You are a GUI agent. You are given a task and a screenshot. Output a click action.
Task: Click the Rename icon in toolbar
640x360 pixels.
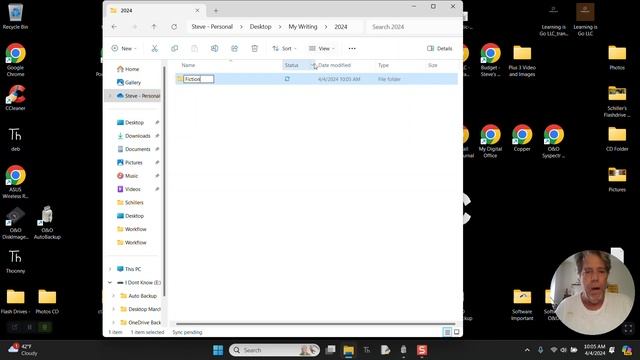(x=214, y=49)
